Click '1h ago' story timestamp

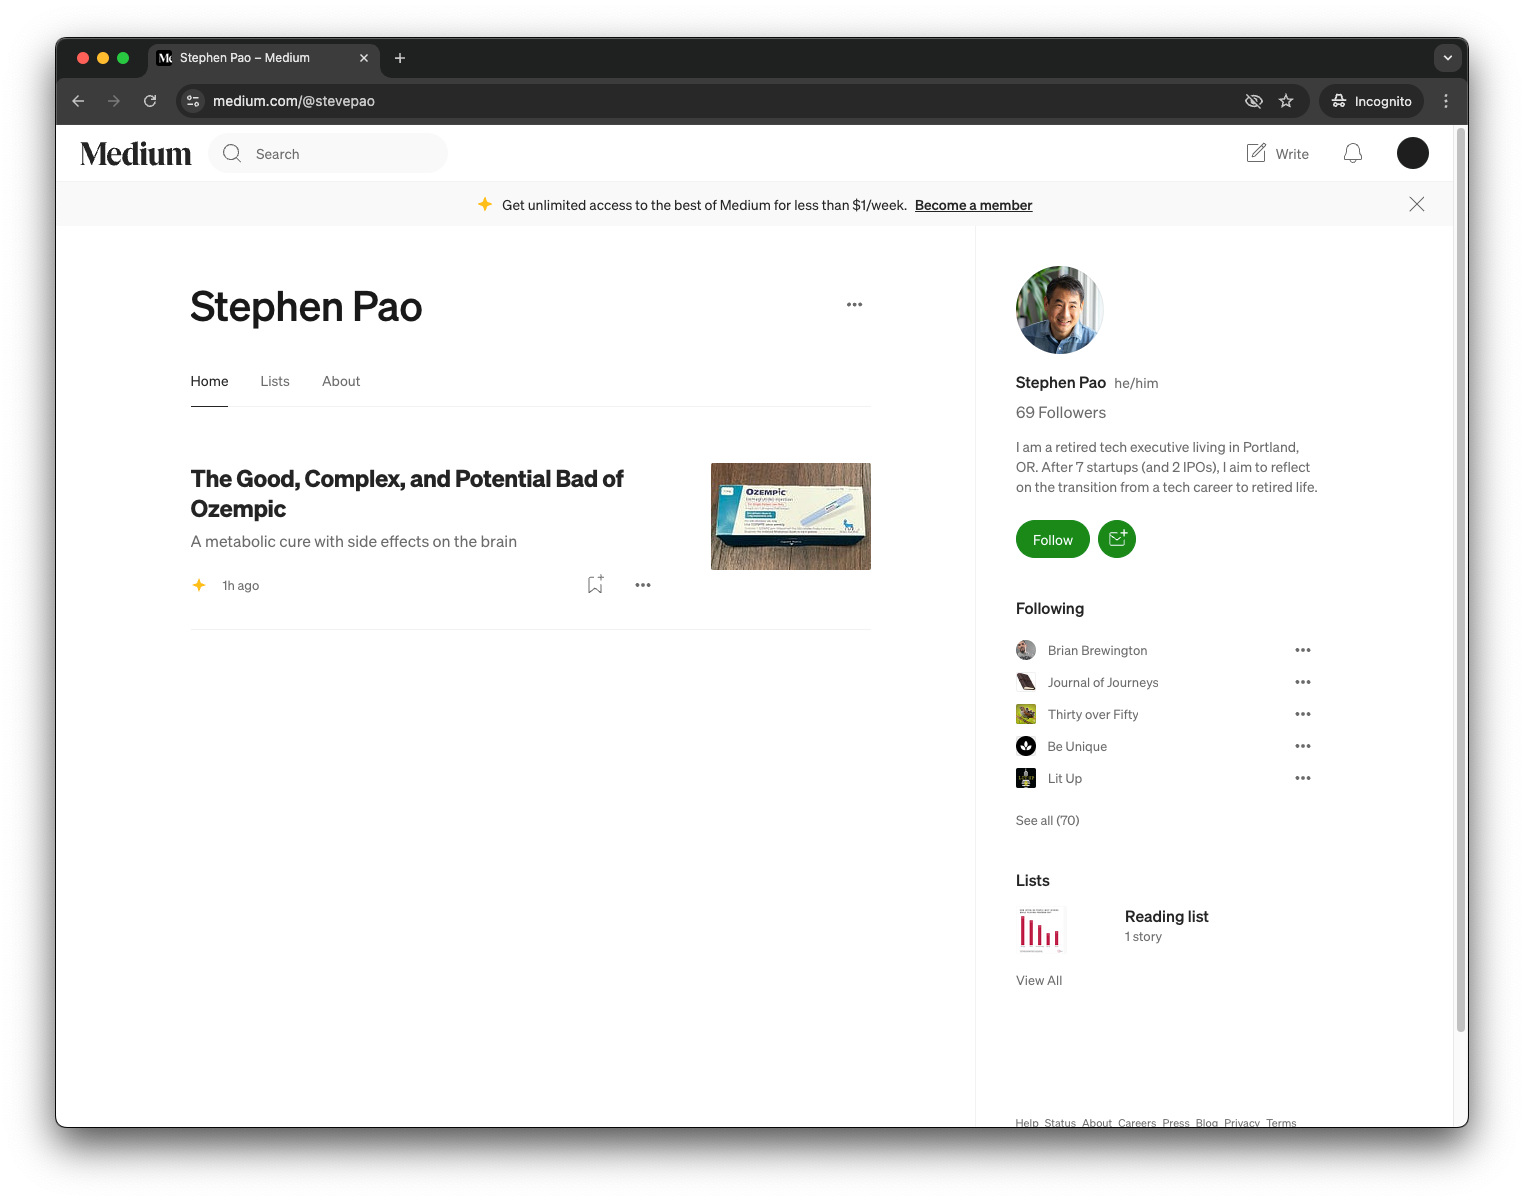(241, 585)
